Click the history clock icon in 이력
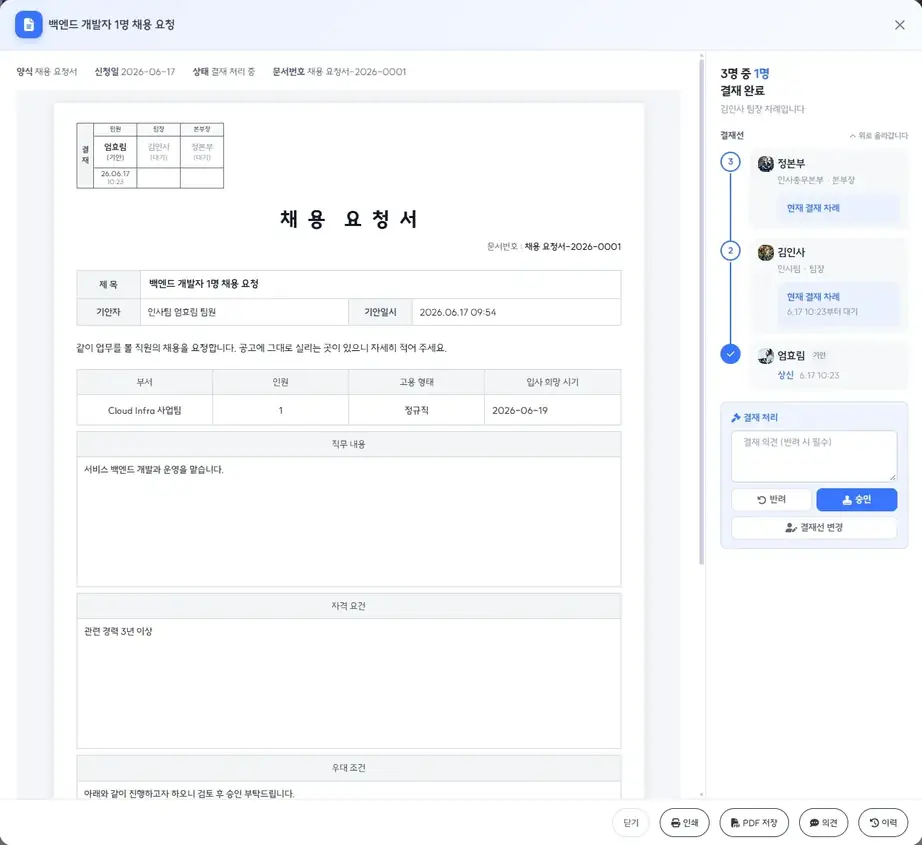Screen dimensions: 922x845 [x=874, y=823]
